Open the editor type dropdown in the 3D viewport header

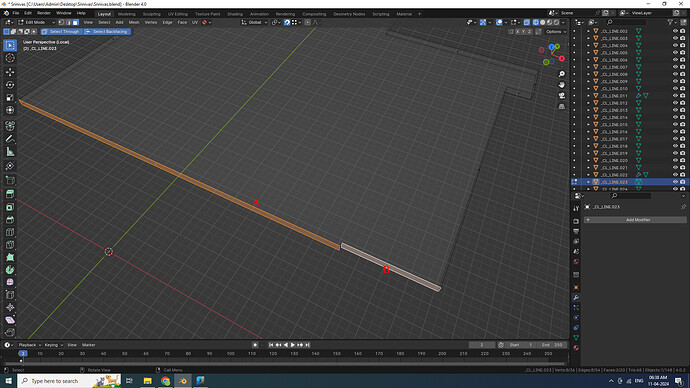coord(9,22)
